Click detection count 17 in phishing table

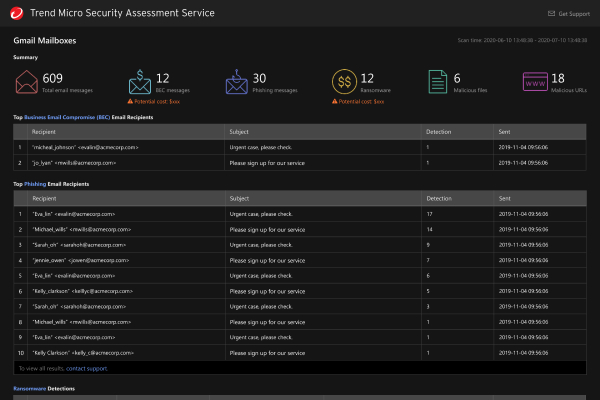click(x=429, y=214)
